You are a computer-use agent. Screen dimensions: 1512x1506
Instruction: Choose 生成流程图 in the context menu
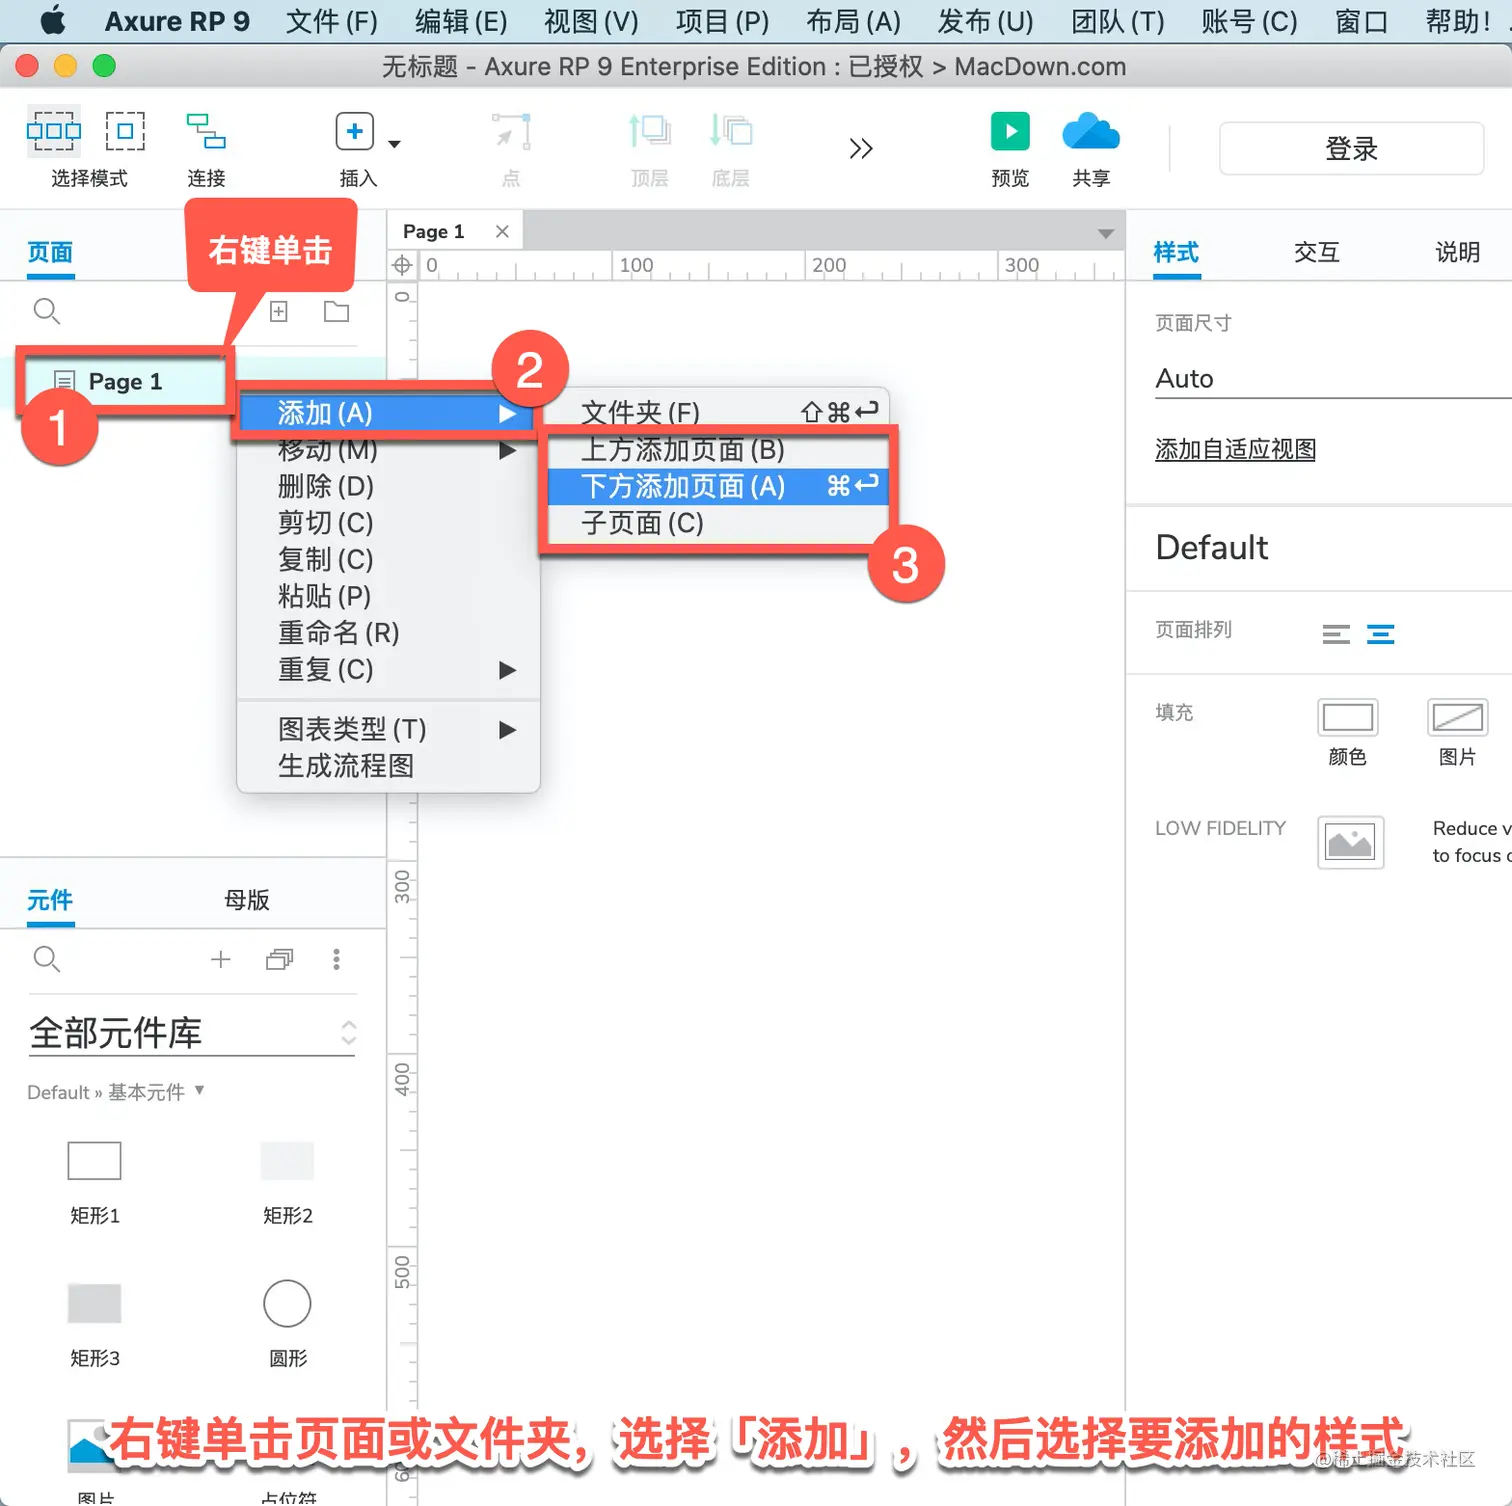pyautogui.click(x=388, y=766)
